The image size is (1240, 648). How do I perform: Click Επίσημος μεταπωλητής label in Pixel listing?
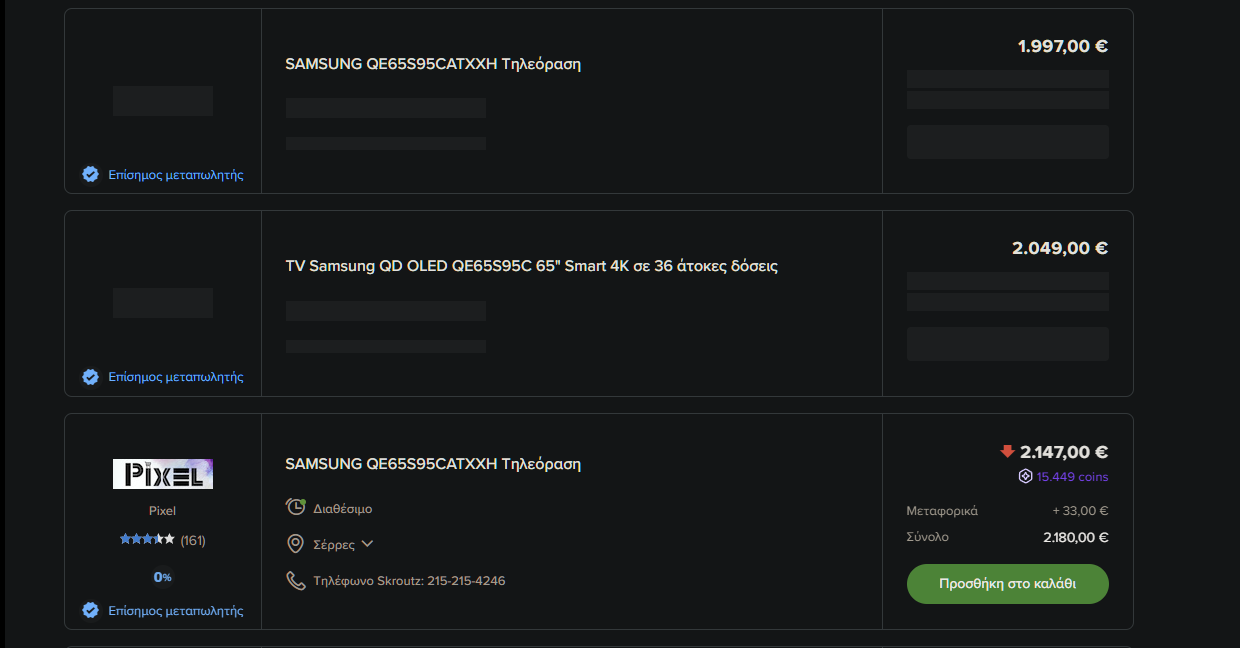tap(176, 610)
